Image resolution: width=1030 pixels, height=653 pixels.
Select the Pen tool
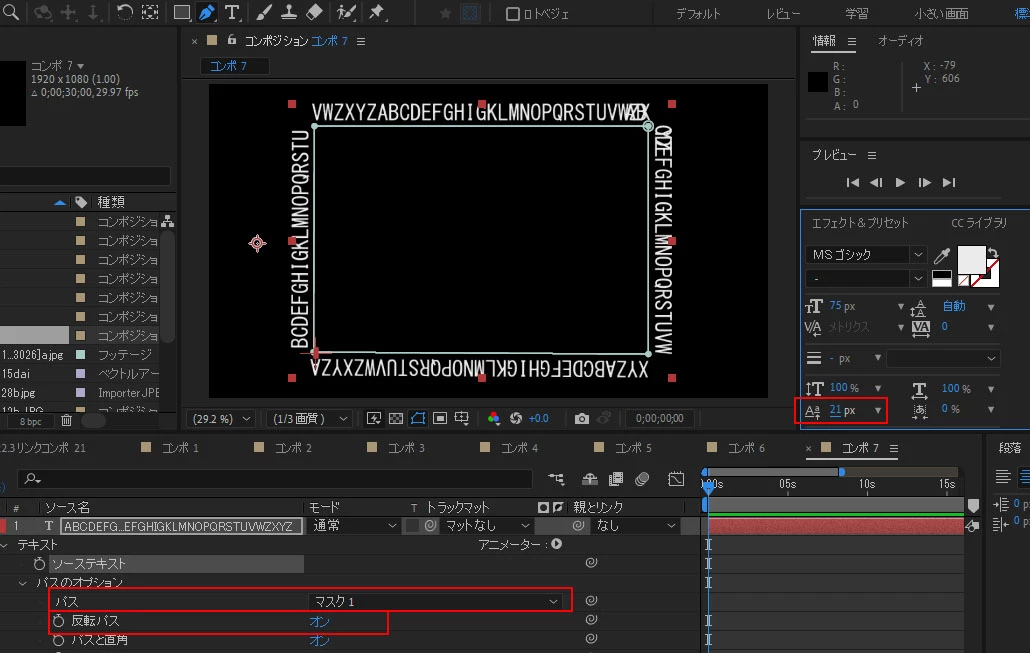206,12
